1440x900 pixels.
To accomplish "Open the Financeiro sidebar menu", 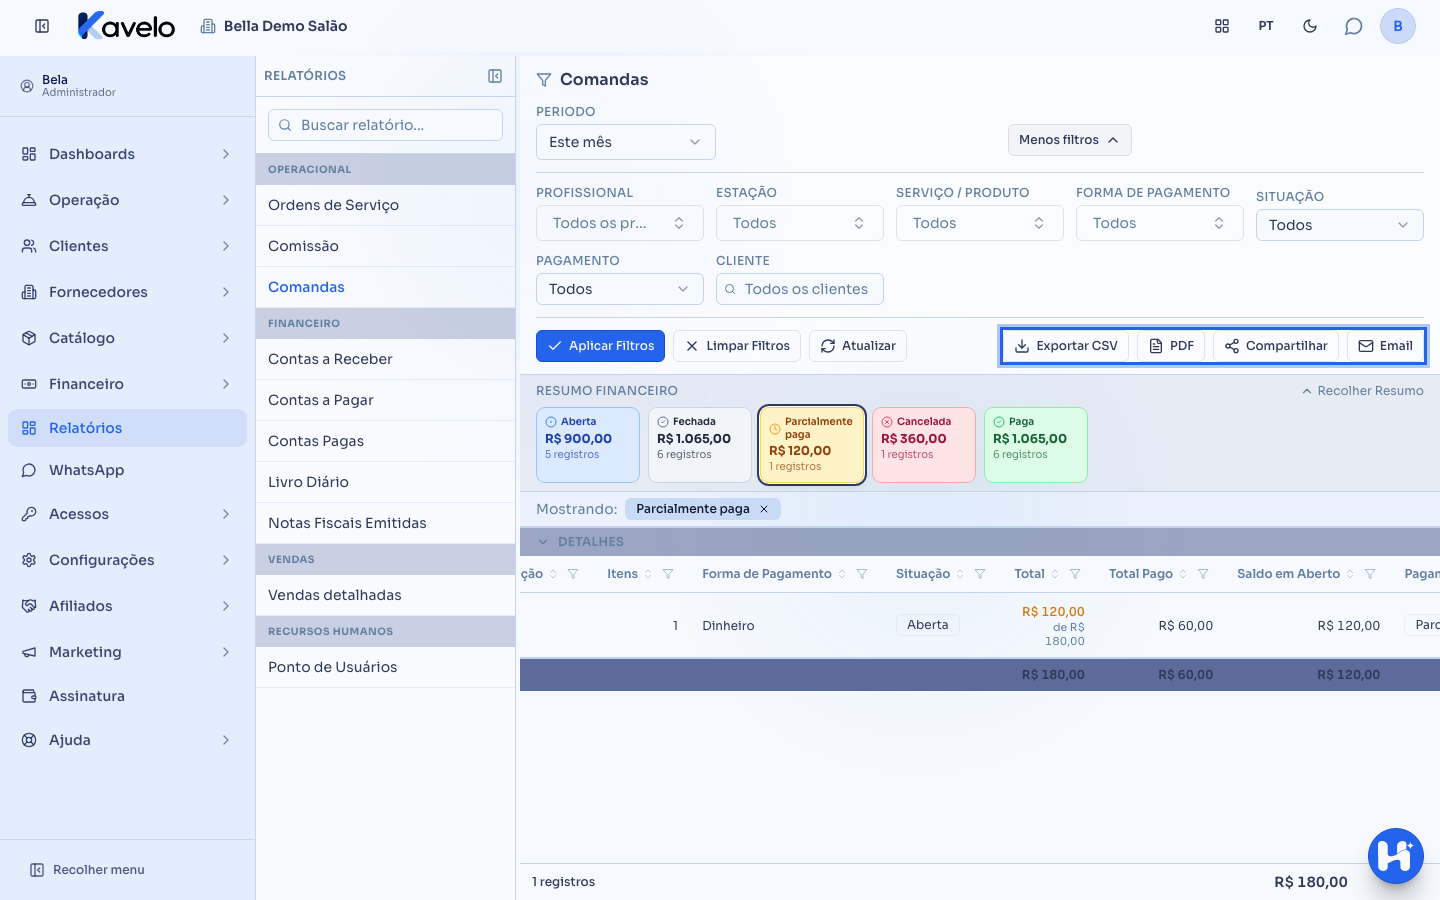I will (128, 384).
